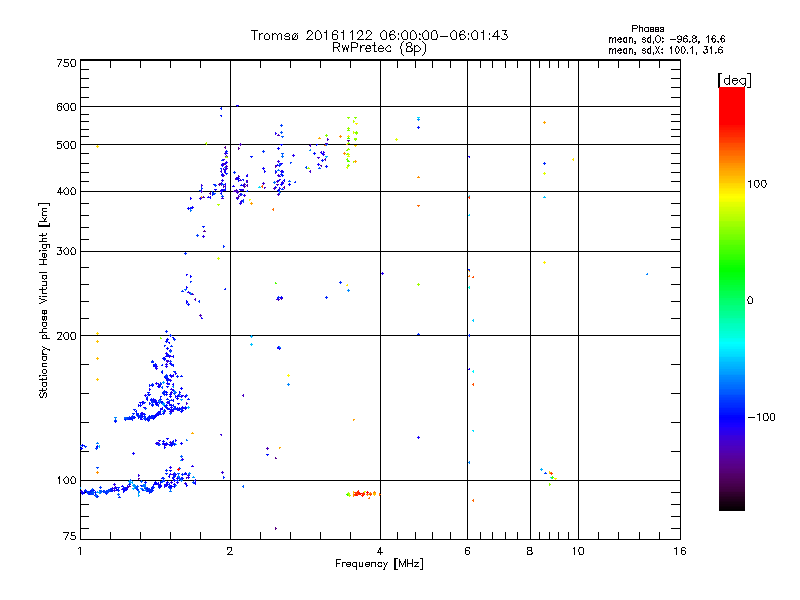
Task: Click the y-axis tick label '750'
Action: pos(66,63)
